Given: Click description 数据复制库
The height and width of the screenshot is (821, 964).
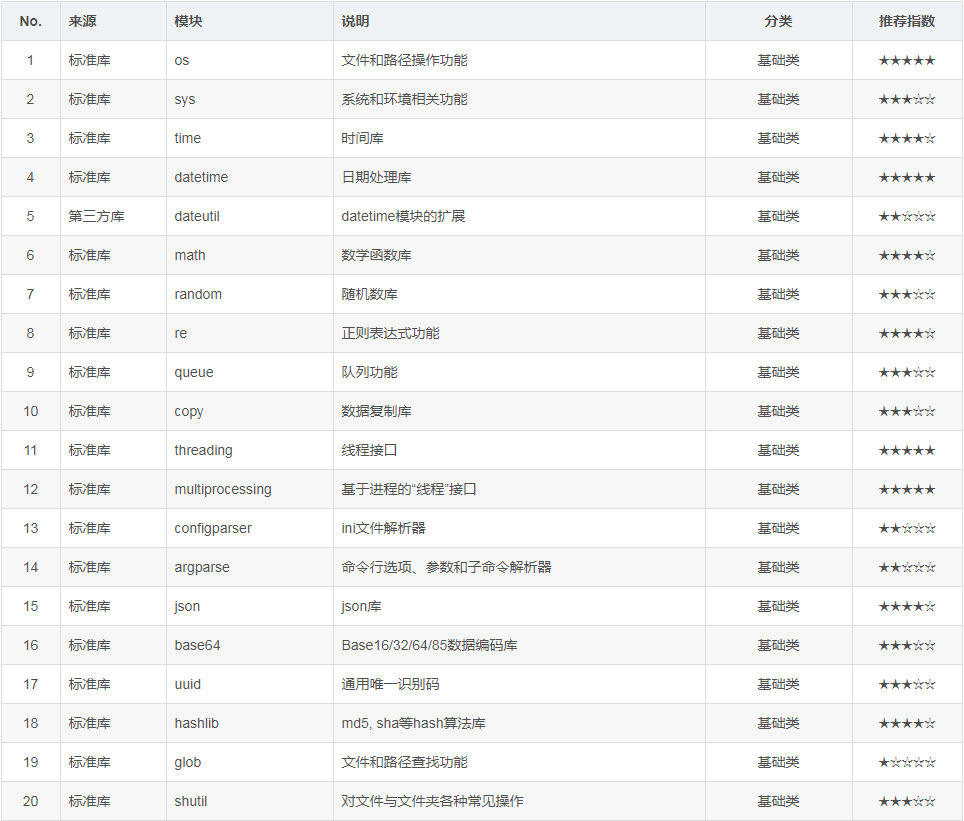Looking at the screenshot, I should pyautogui.click(x=376, y=411).
